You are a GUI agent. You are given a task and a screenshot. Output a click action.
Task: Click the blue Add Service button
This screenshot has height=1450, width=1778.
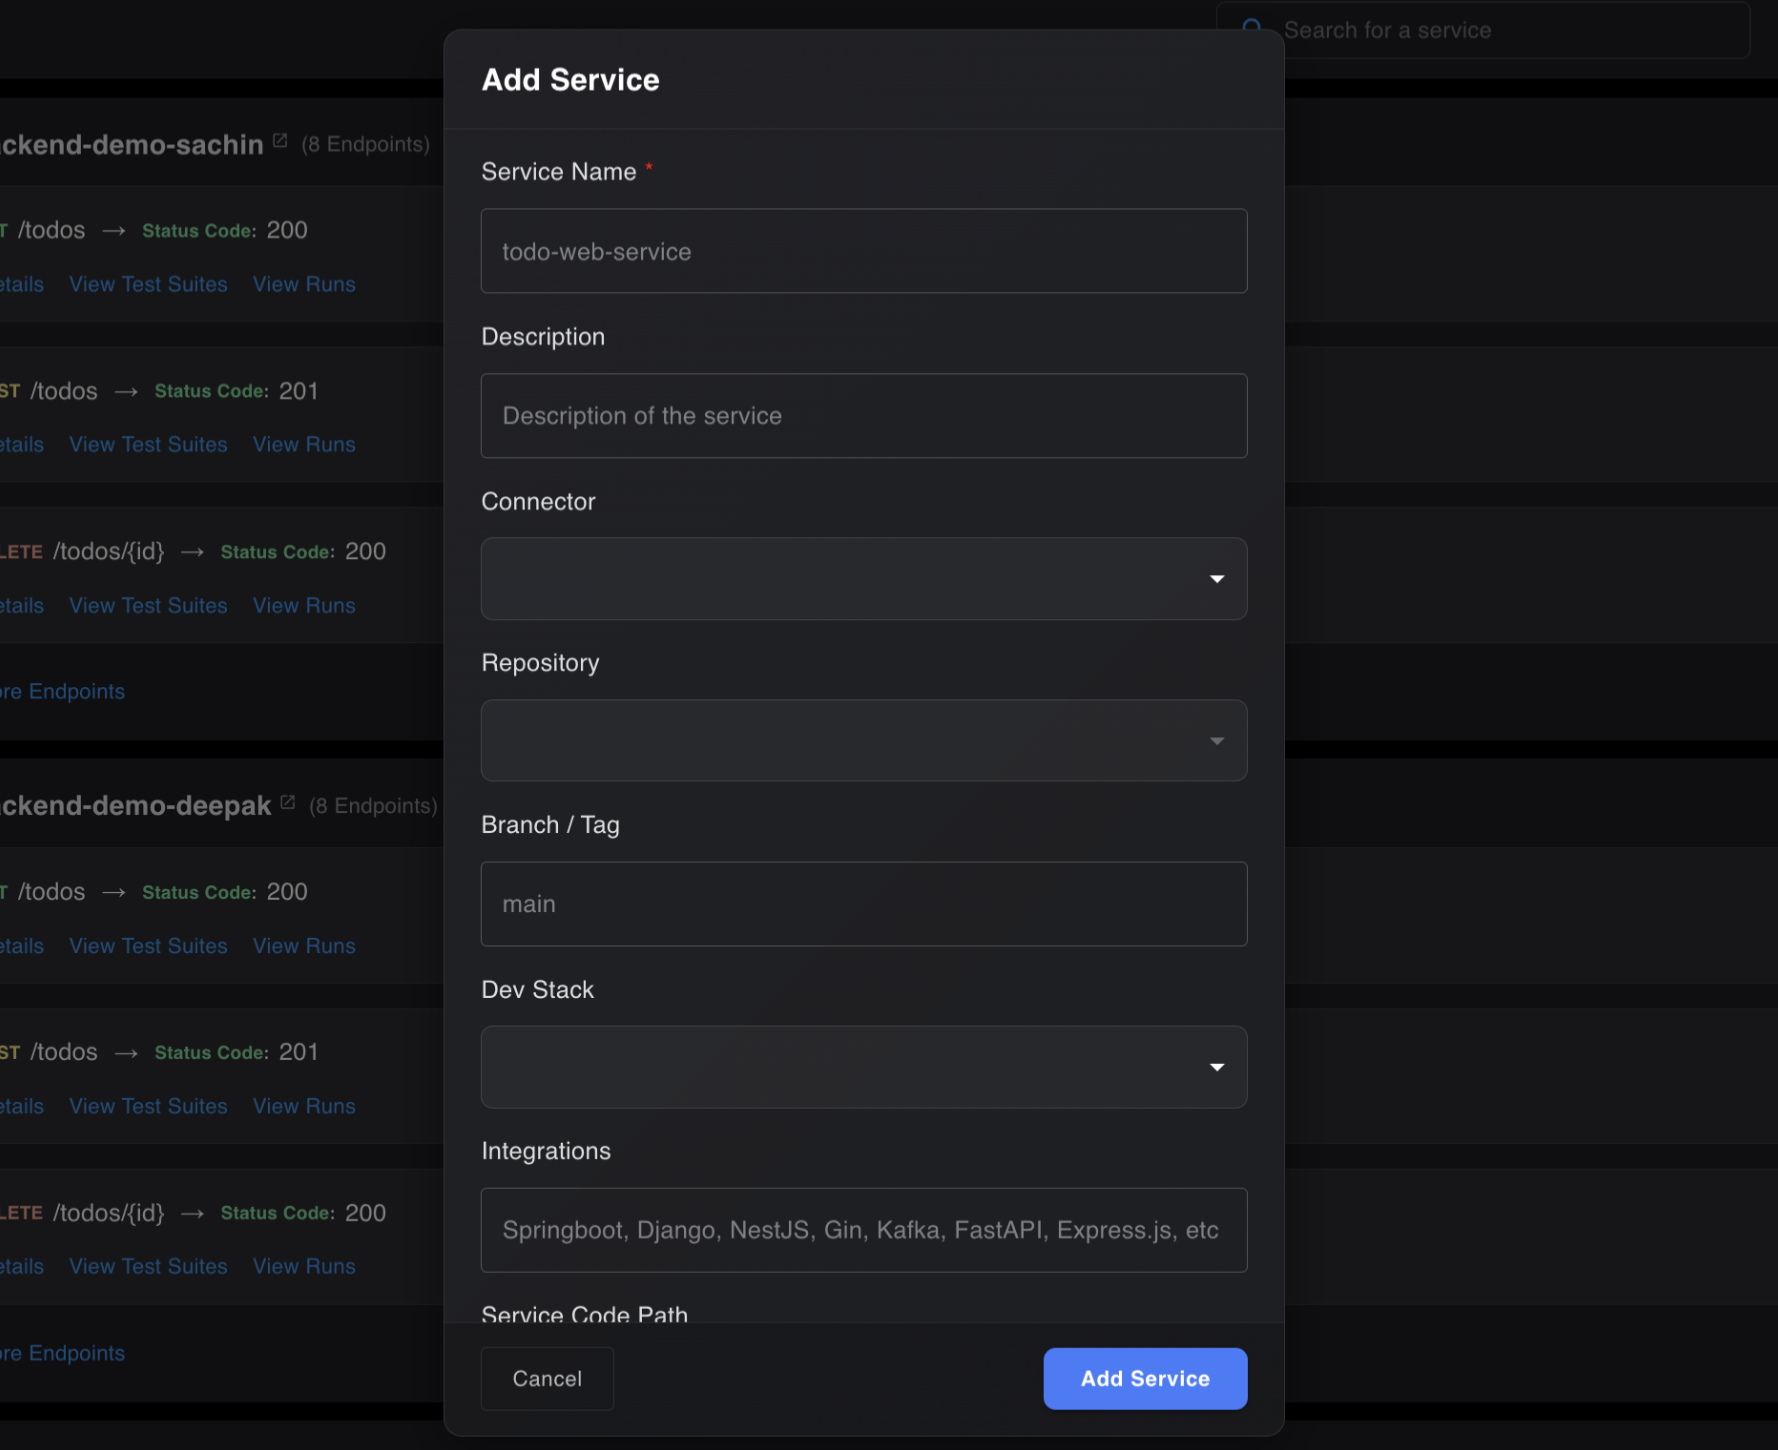pos(1144,1379)
